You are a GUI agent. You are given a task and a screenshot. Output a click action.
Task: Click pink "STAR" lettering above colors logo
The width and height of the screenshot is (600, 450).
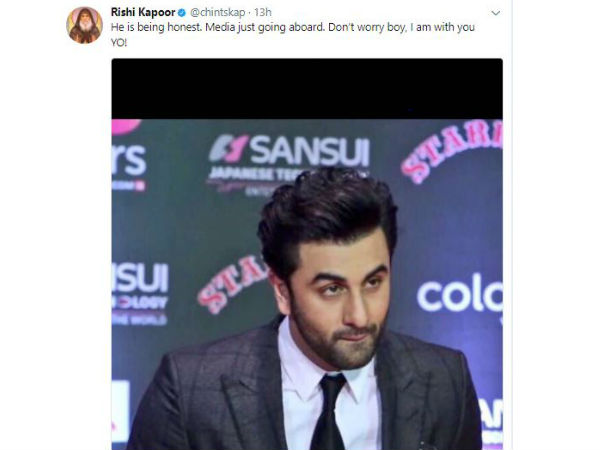(x=452, y=149)
